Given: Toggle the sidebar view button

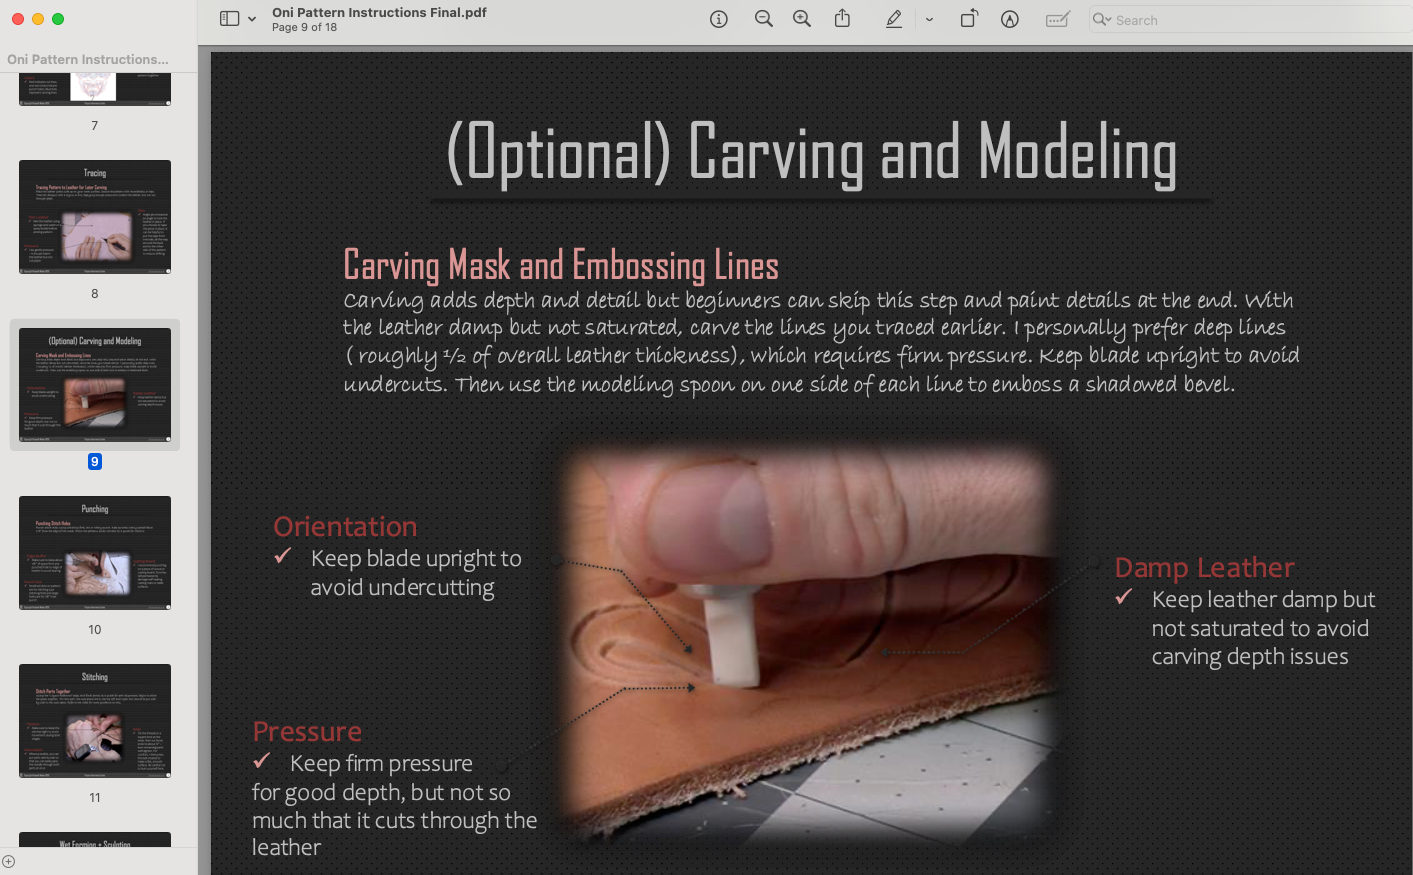Looking at the screenshot, I should (x=229, y=19).
